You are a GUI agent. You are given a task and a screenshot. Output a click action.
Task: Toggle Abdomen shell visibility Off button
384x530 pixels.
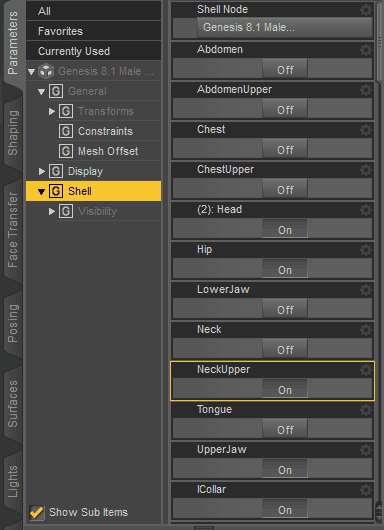(285, 69)
